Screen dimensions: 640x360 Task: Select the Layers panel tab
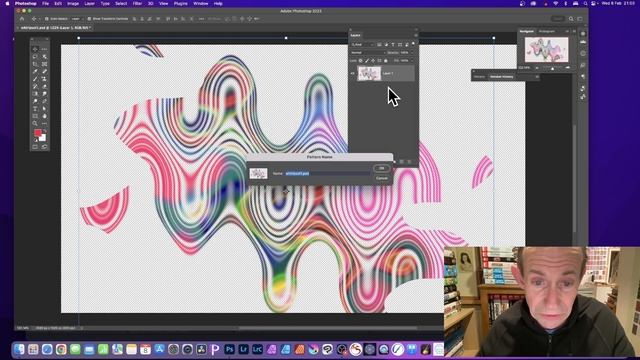pos(356,35)
